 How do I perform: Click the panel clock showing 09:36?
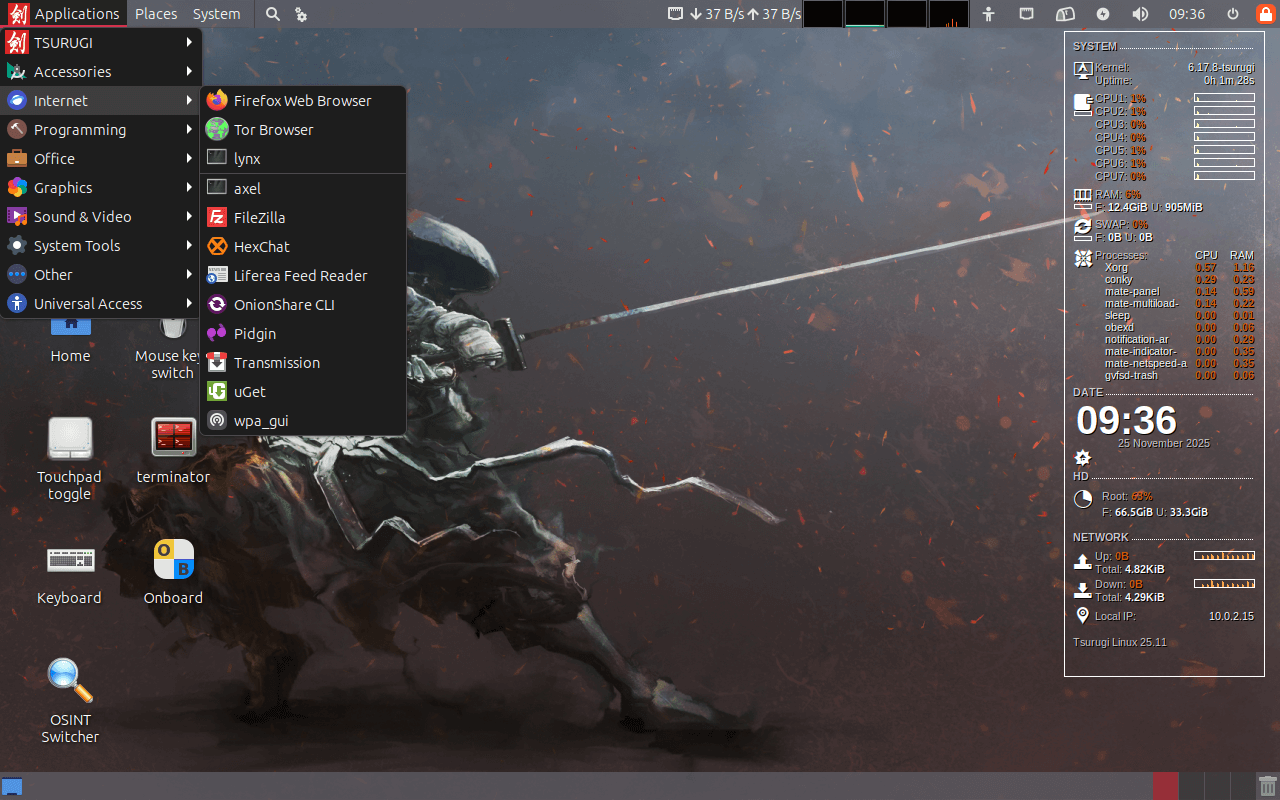click(1187, 14)
